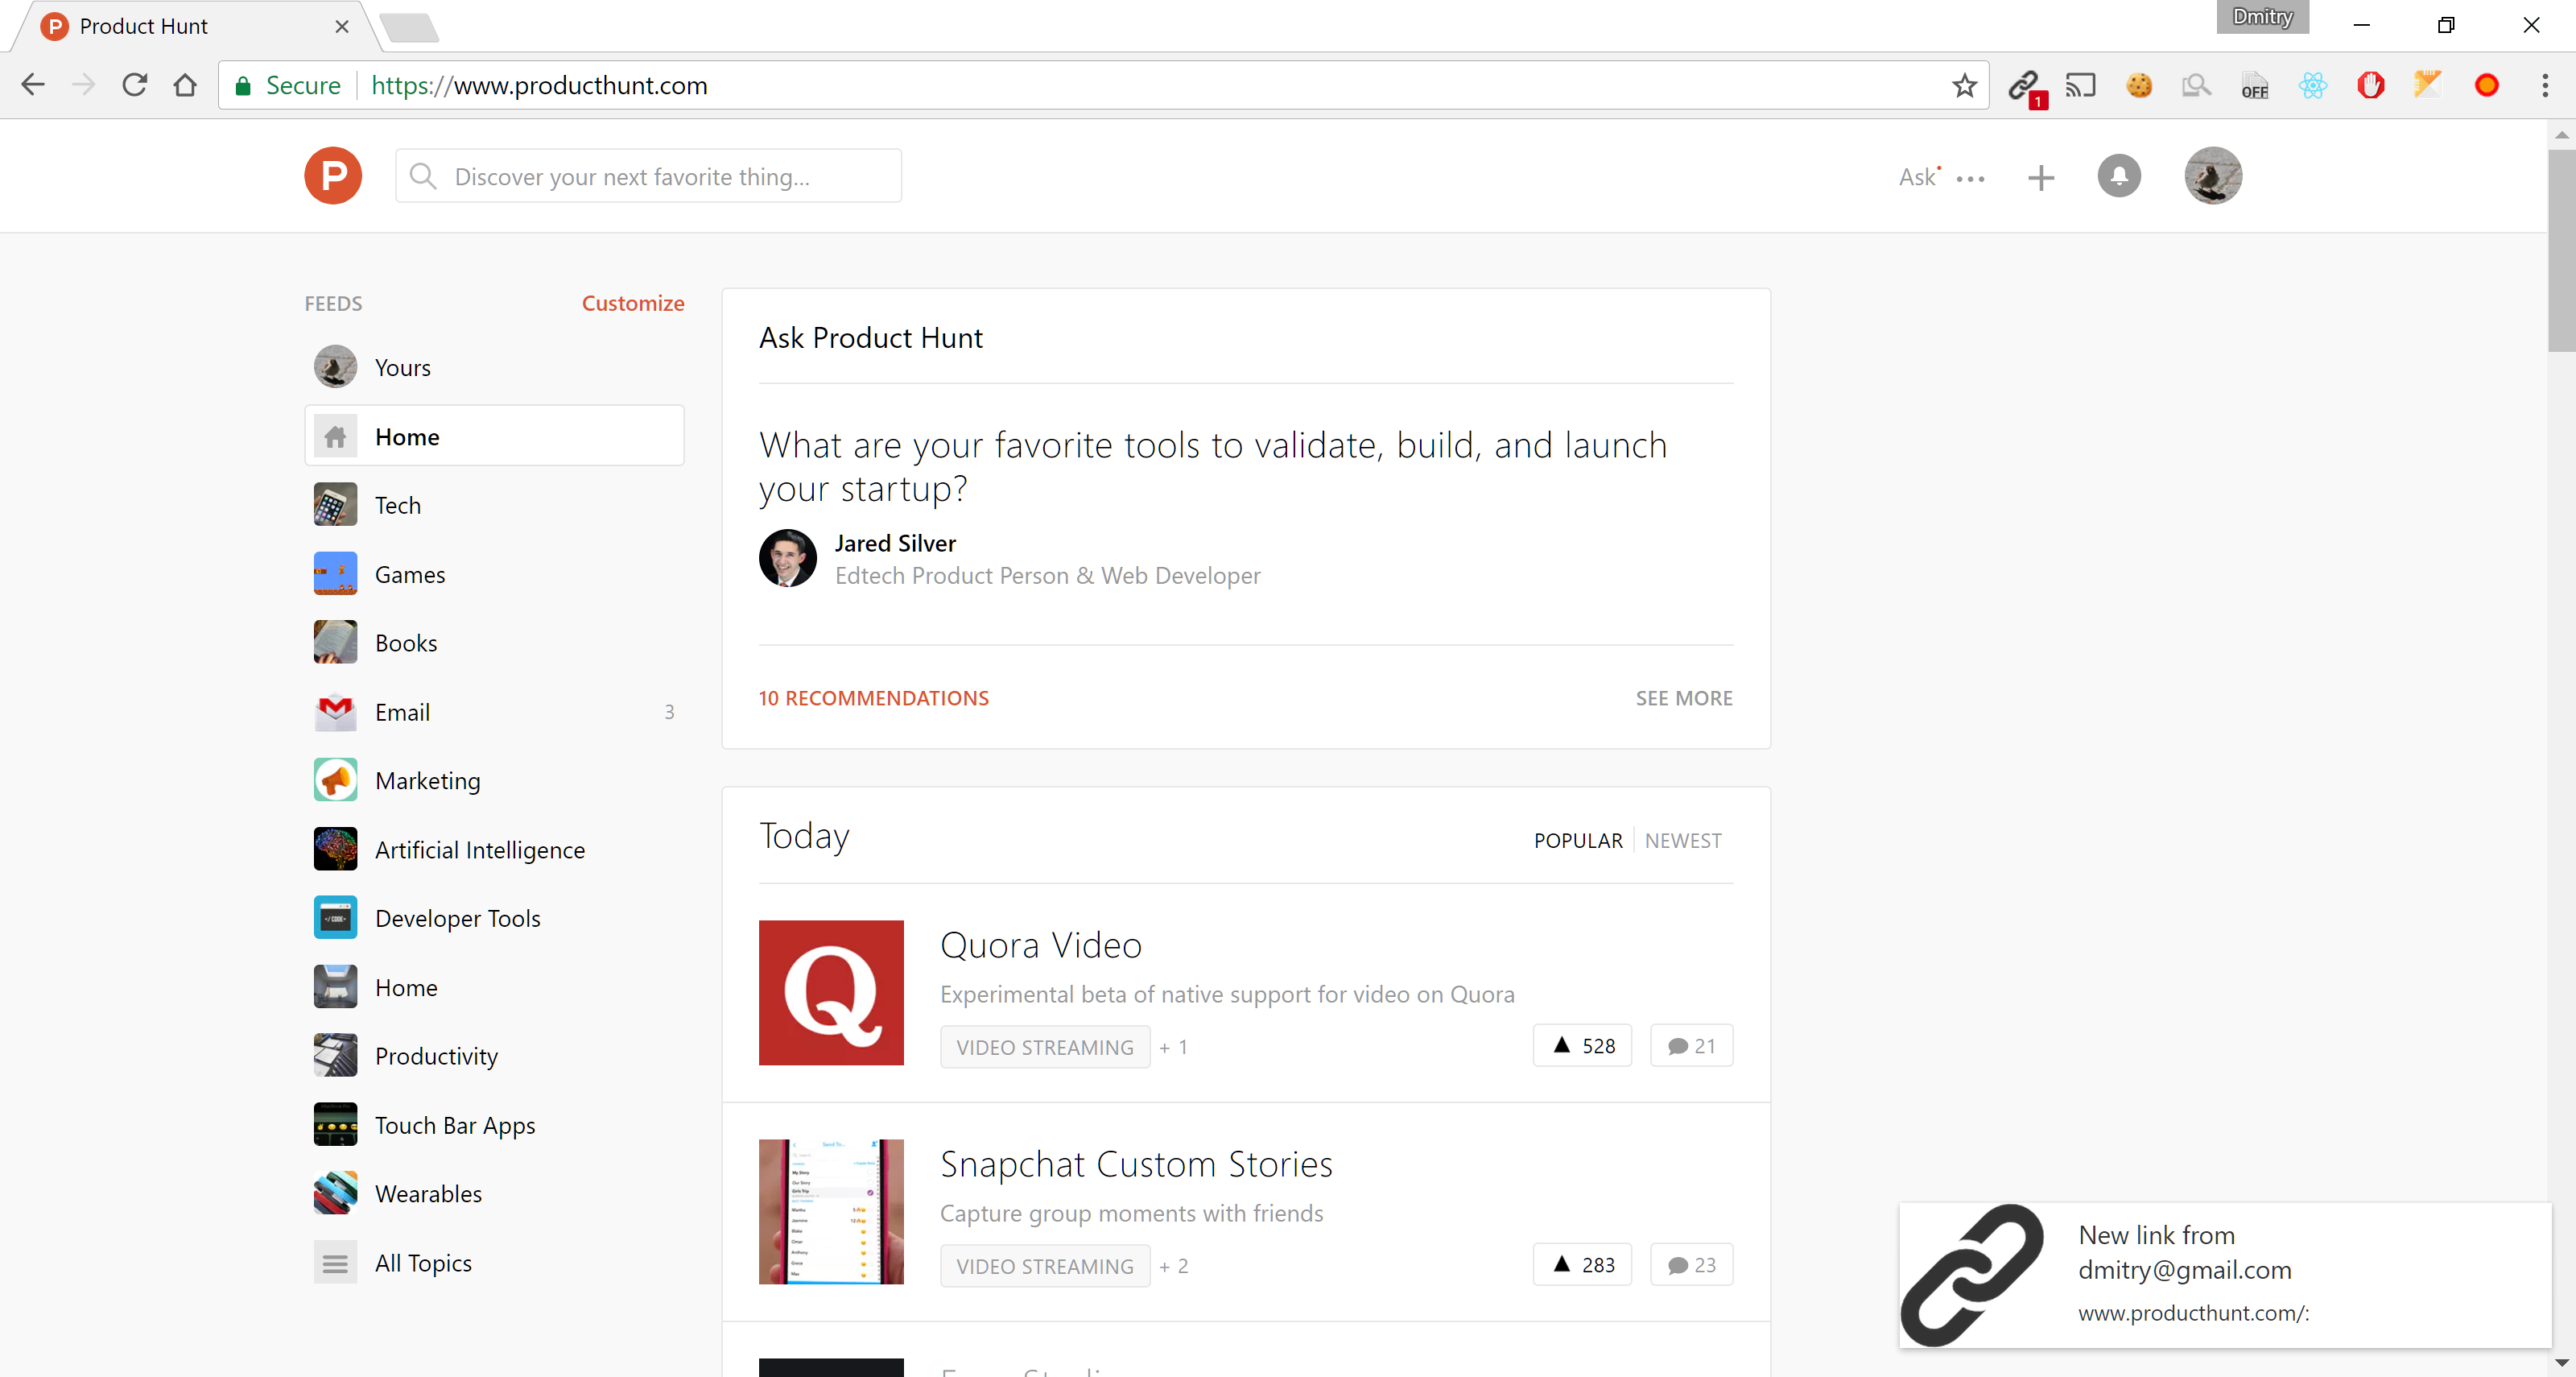The height and width of the screenshot is (1377, 2576).
Task: Upvote Snapchat Custom Stories with 283 votes
Action: point(1582,1265)
